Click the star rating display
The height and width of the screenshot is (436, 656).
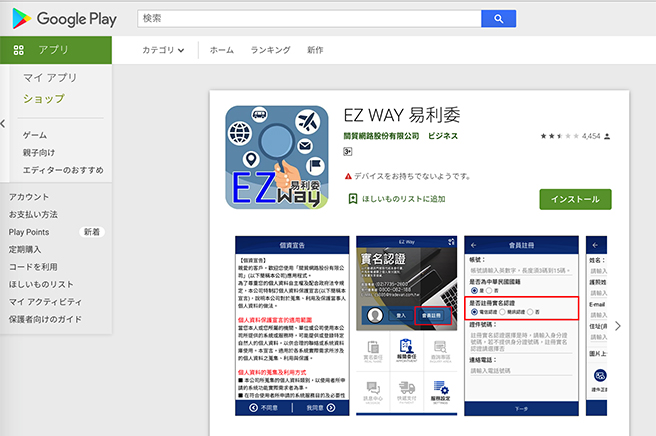559,136
